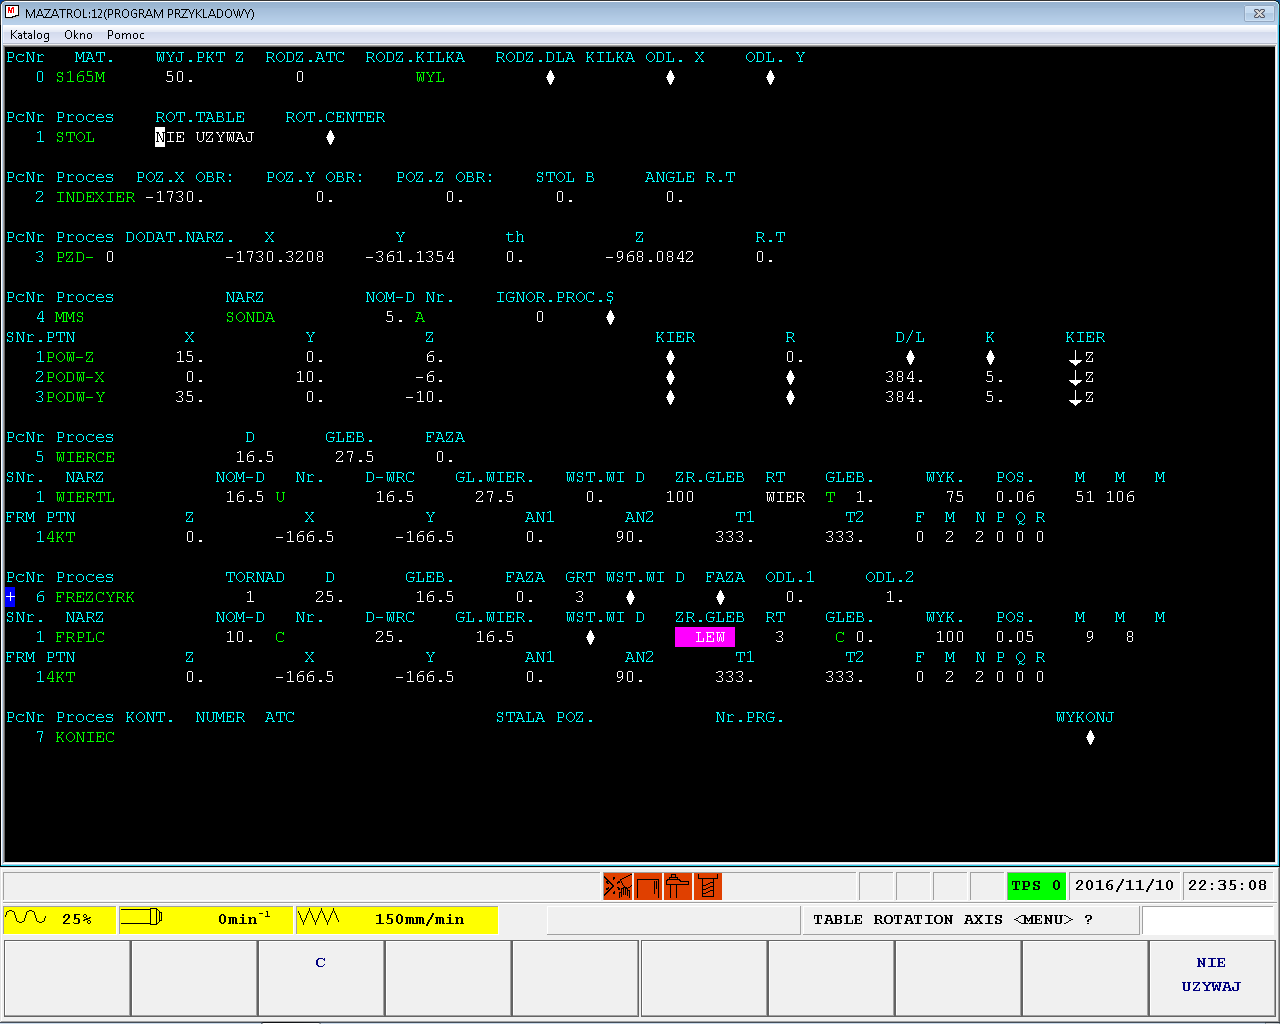
Task: Click the spindle speed icon beside 0min-1
Action: click(x=141, y=918)
